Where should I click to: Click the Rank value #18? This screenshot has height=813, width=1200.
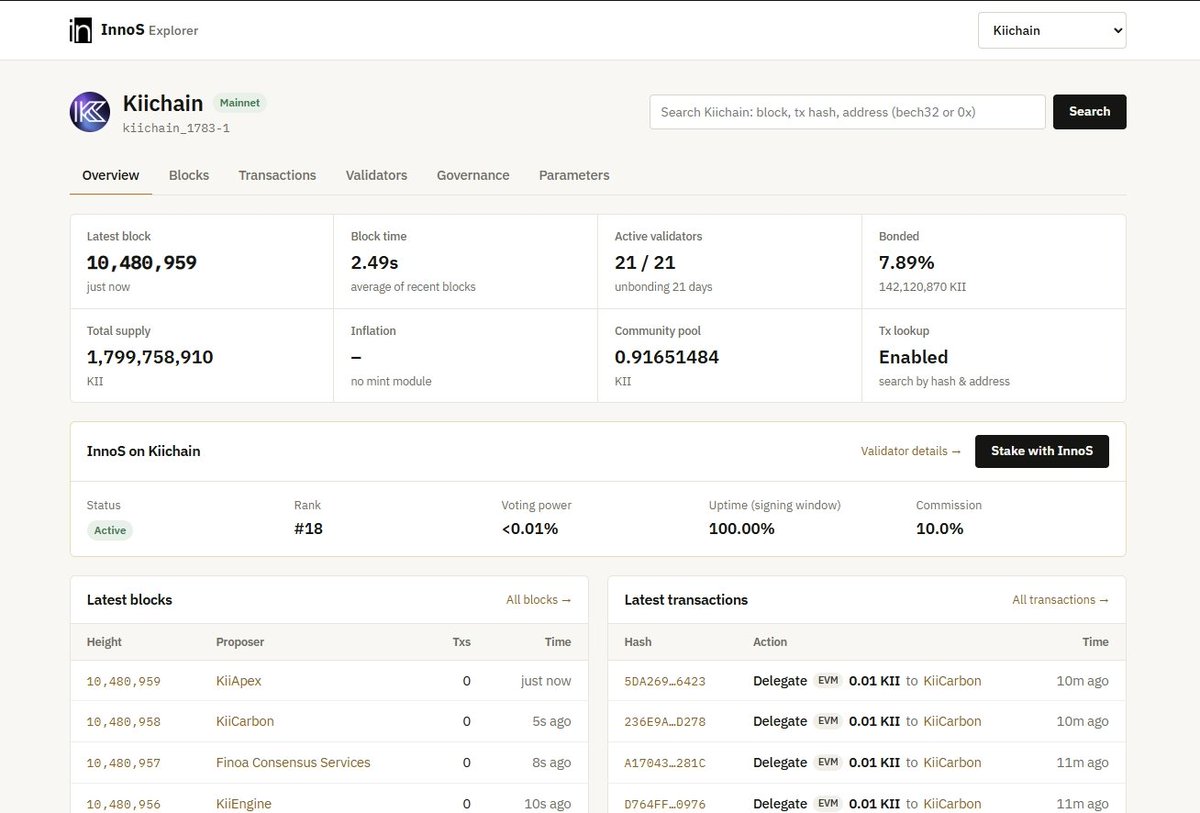click(308, 528)
